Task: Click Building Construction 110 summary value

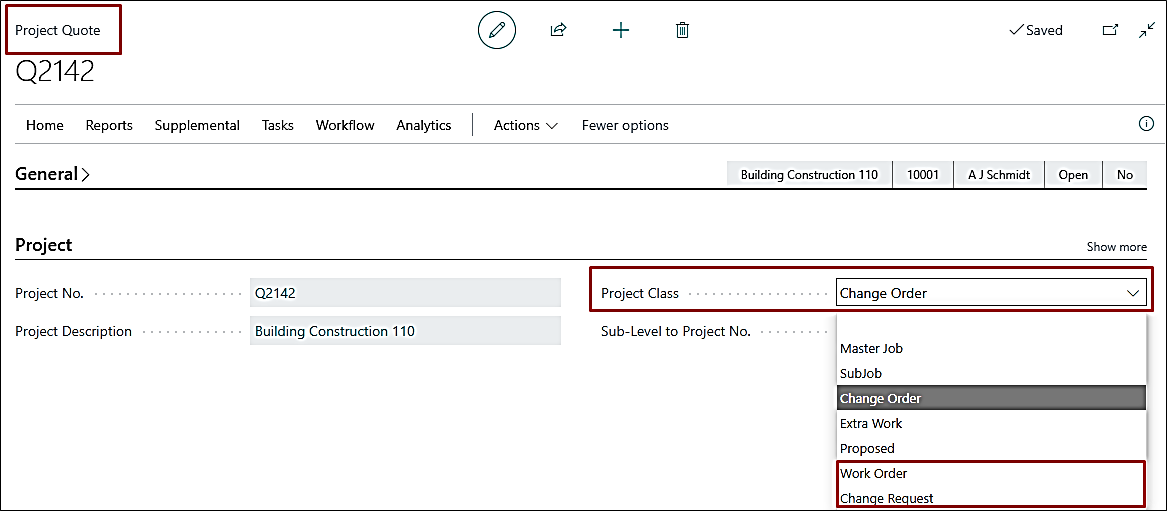Action: click(809, 175)
